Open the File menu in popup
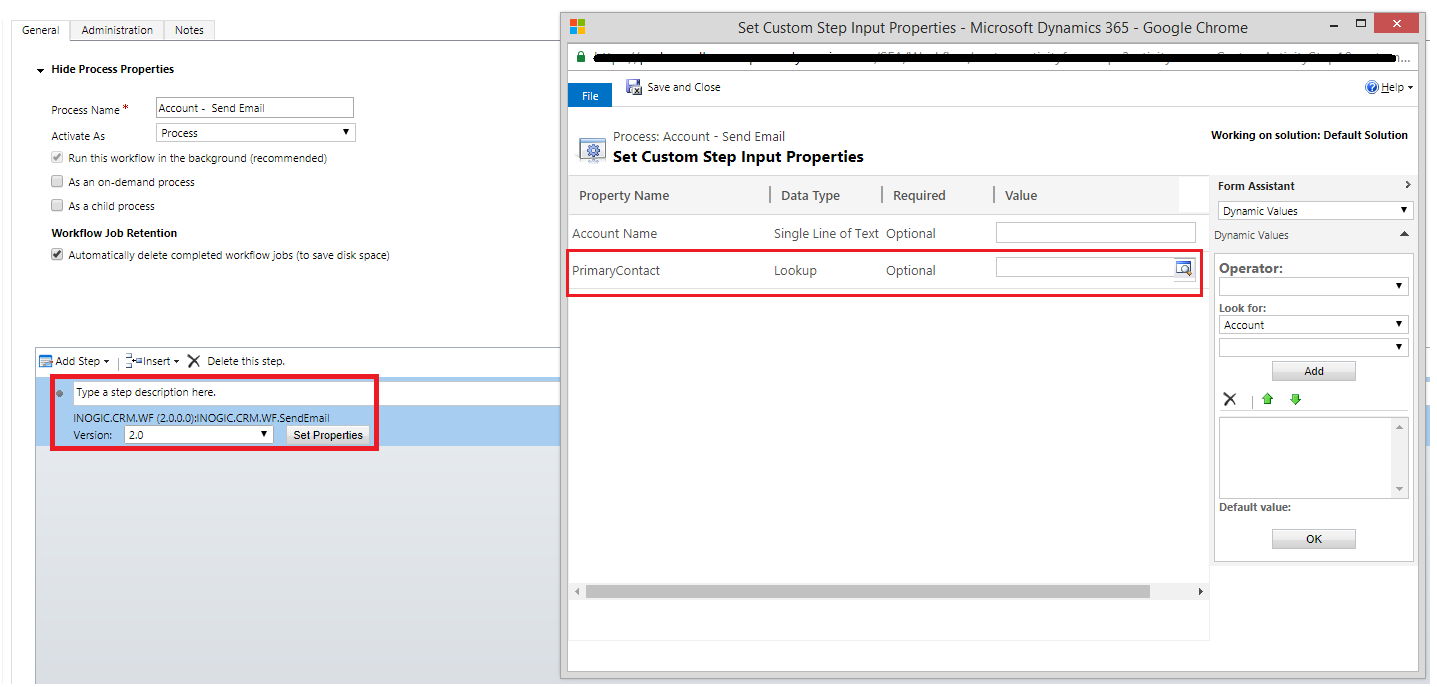This screenshot has height=687, width=1437. coord(590,95)
